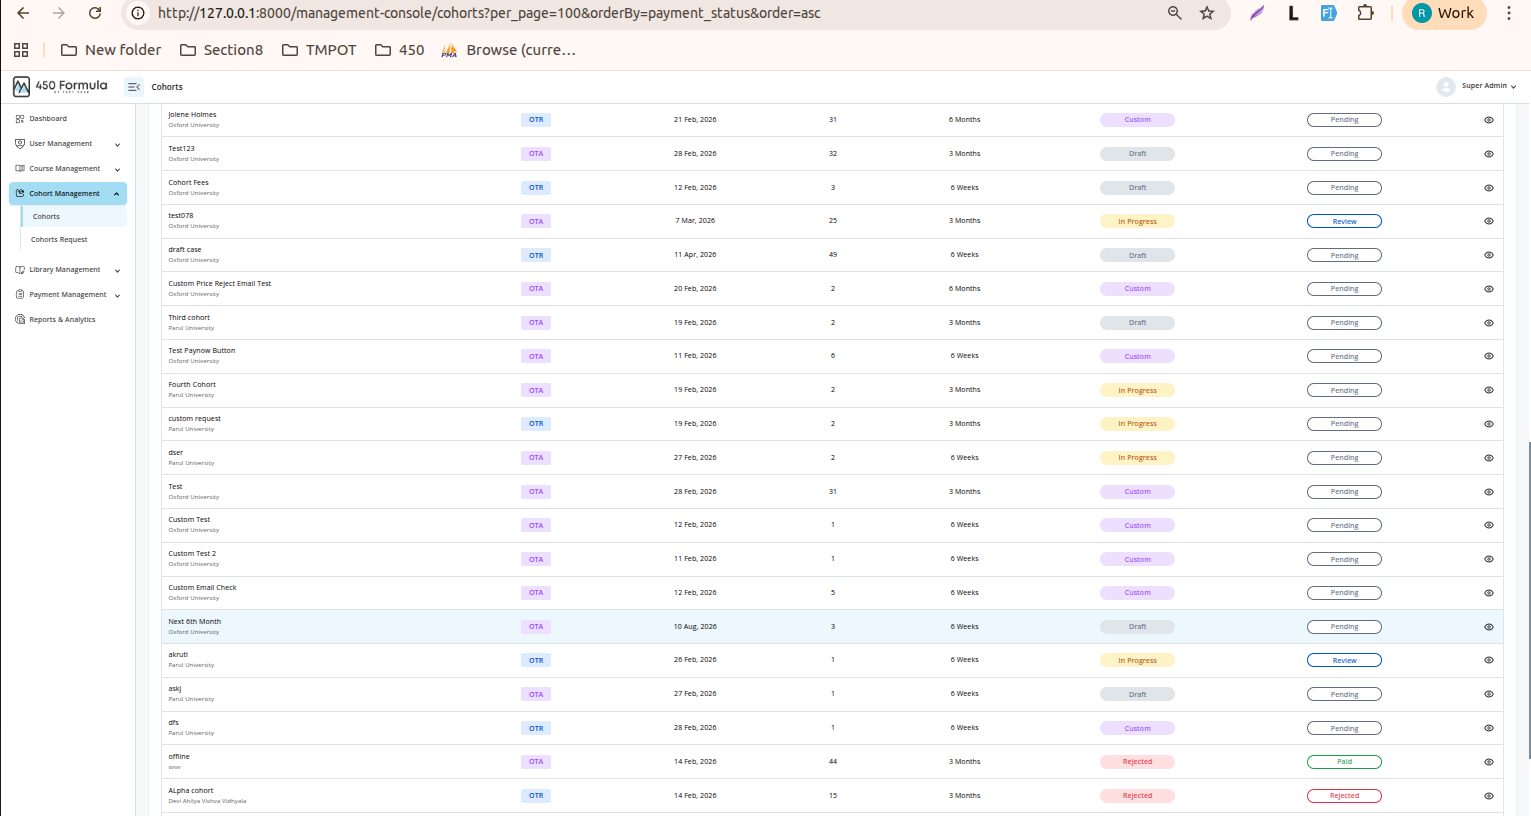View the Next 6th Month cohort eye icon

(x=1488, y=627)
